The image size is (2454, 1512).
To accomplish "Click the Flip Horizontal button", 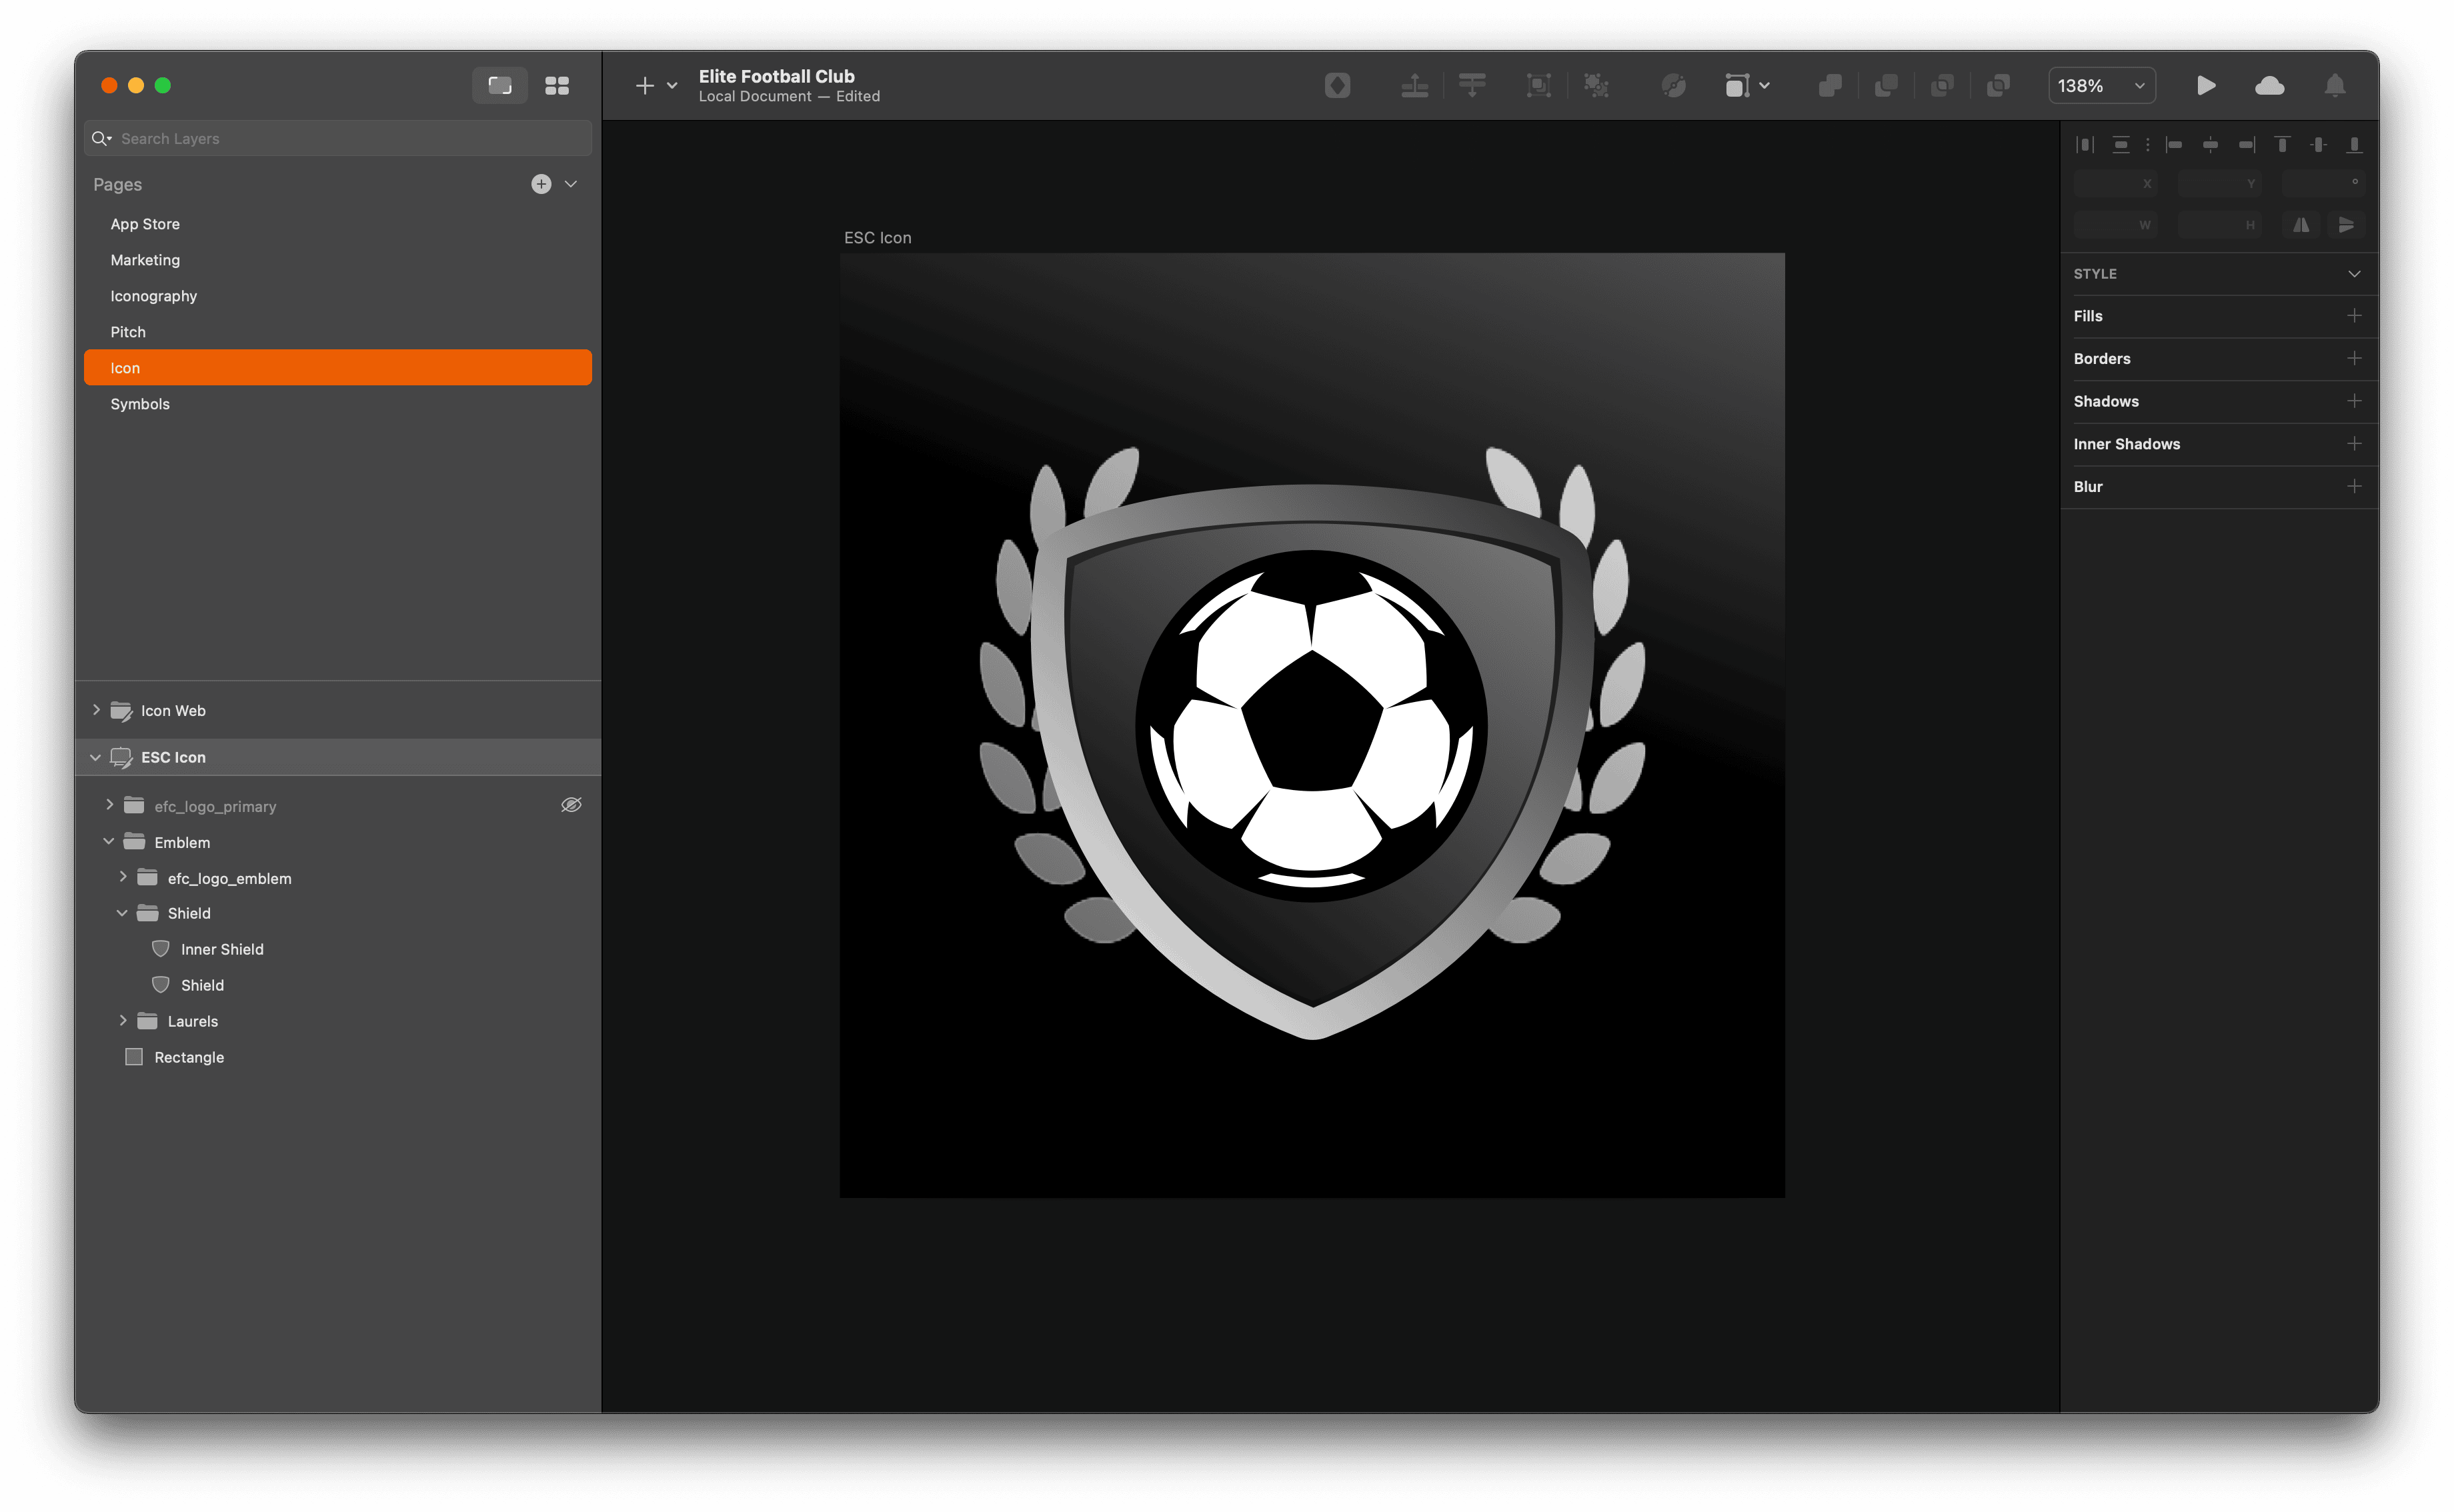I will tap(2301, 225).
